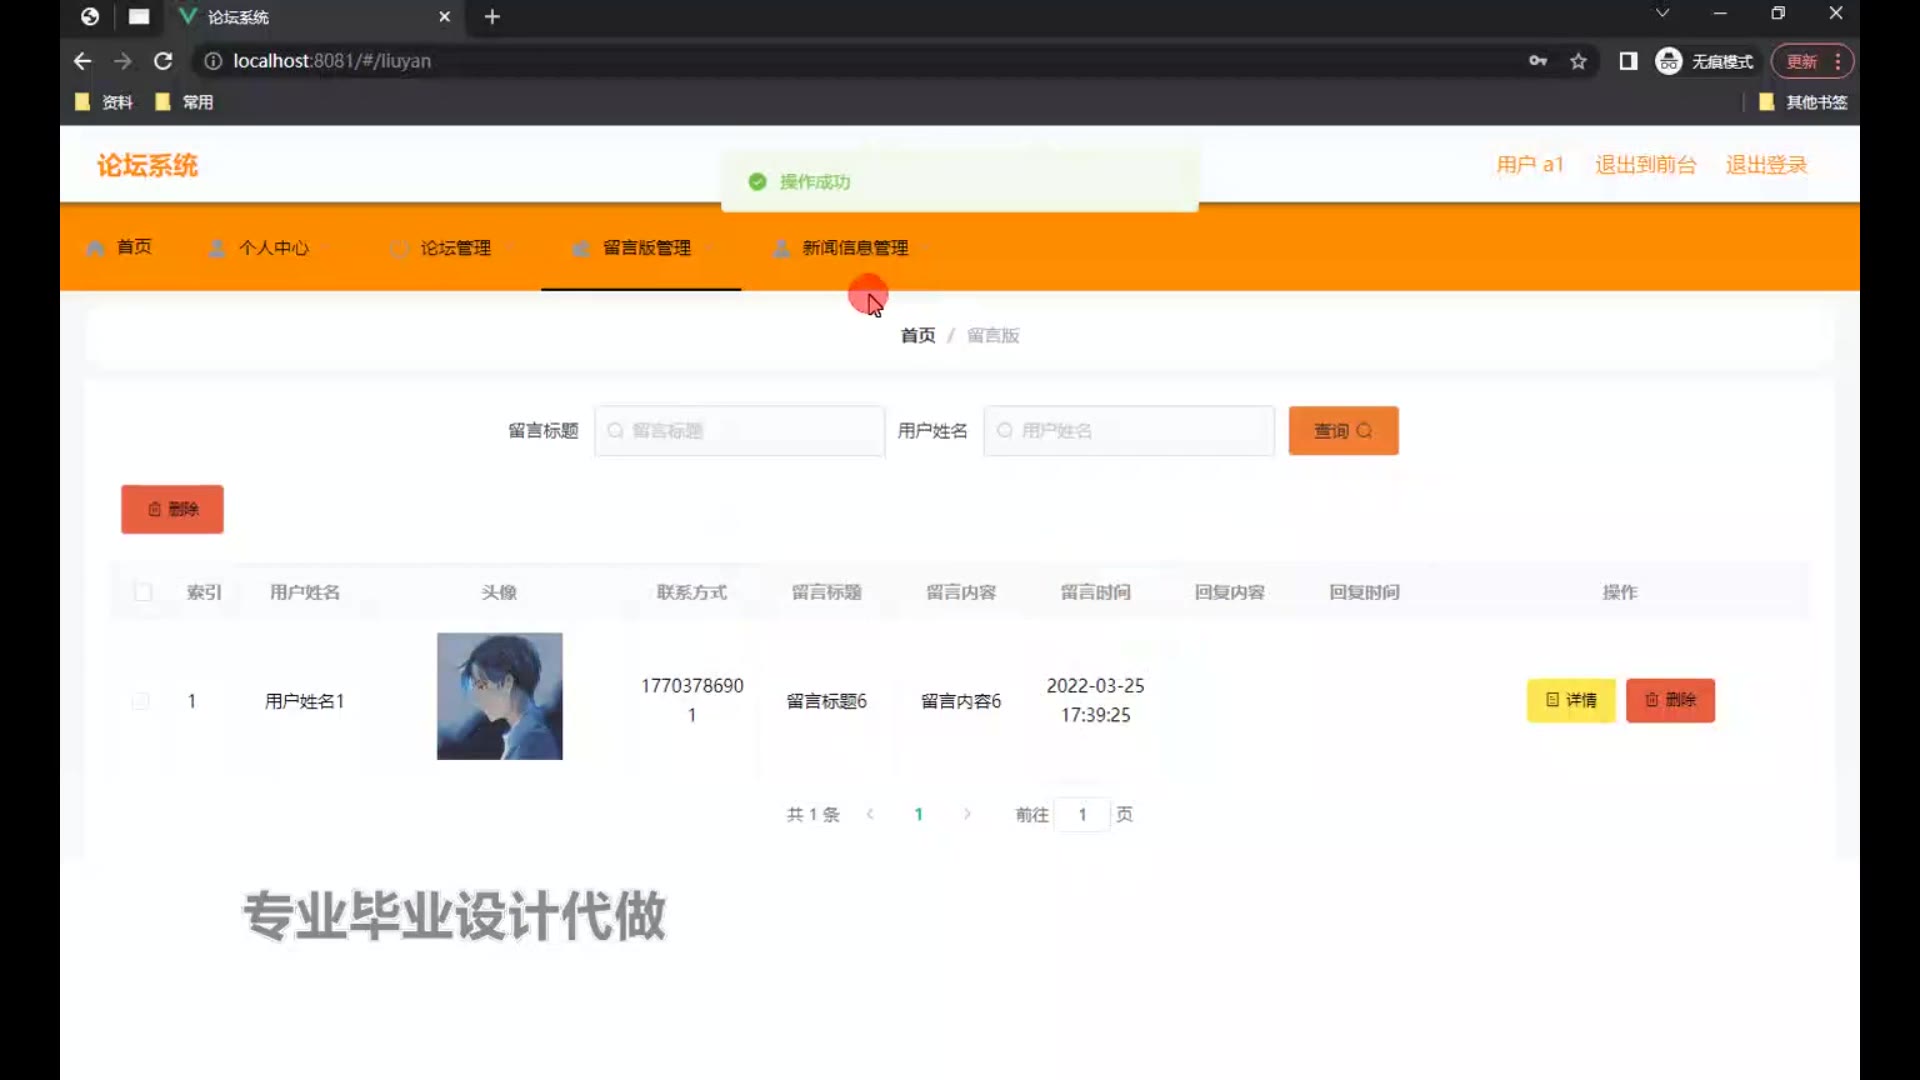
Task: Reload the page with the refresh icon
Action: (x=163, y=61)
